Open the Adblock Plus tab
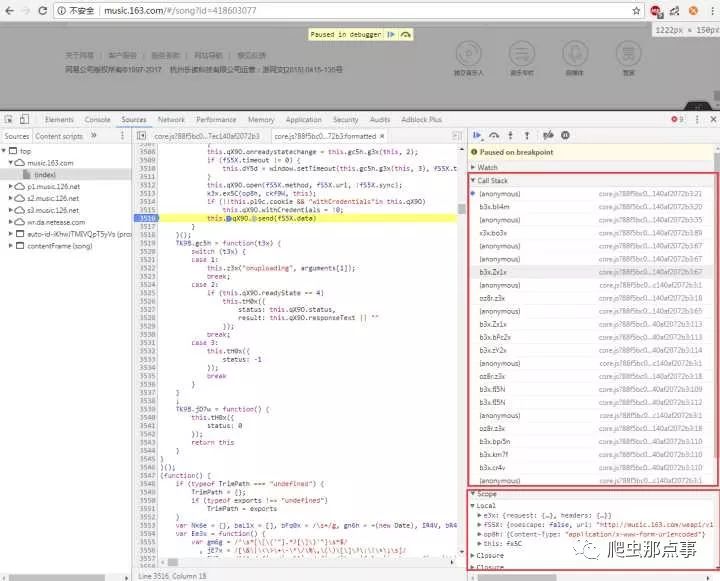 [422, 119]
